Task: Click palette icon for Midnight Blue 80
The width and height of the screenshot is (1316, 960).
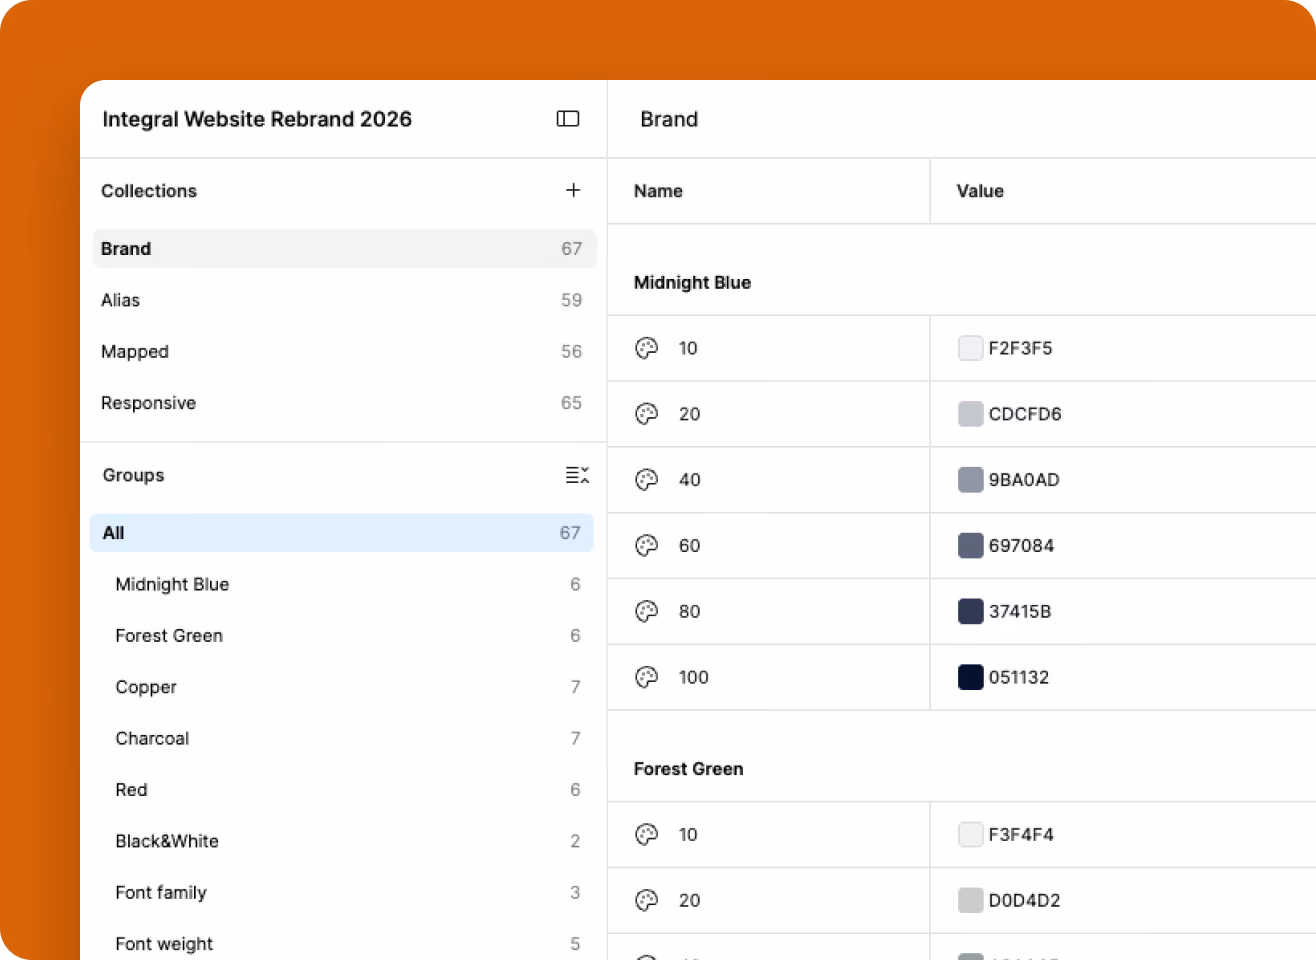Action: 647,611
